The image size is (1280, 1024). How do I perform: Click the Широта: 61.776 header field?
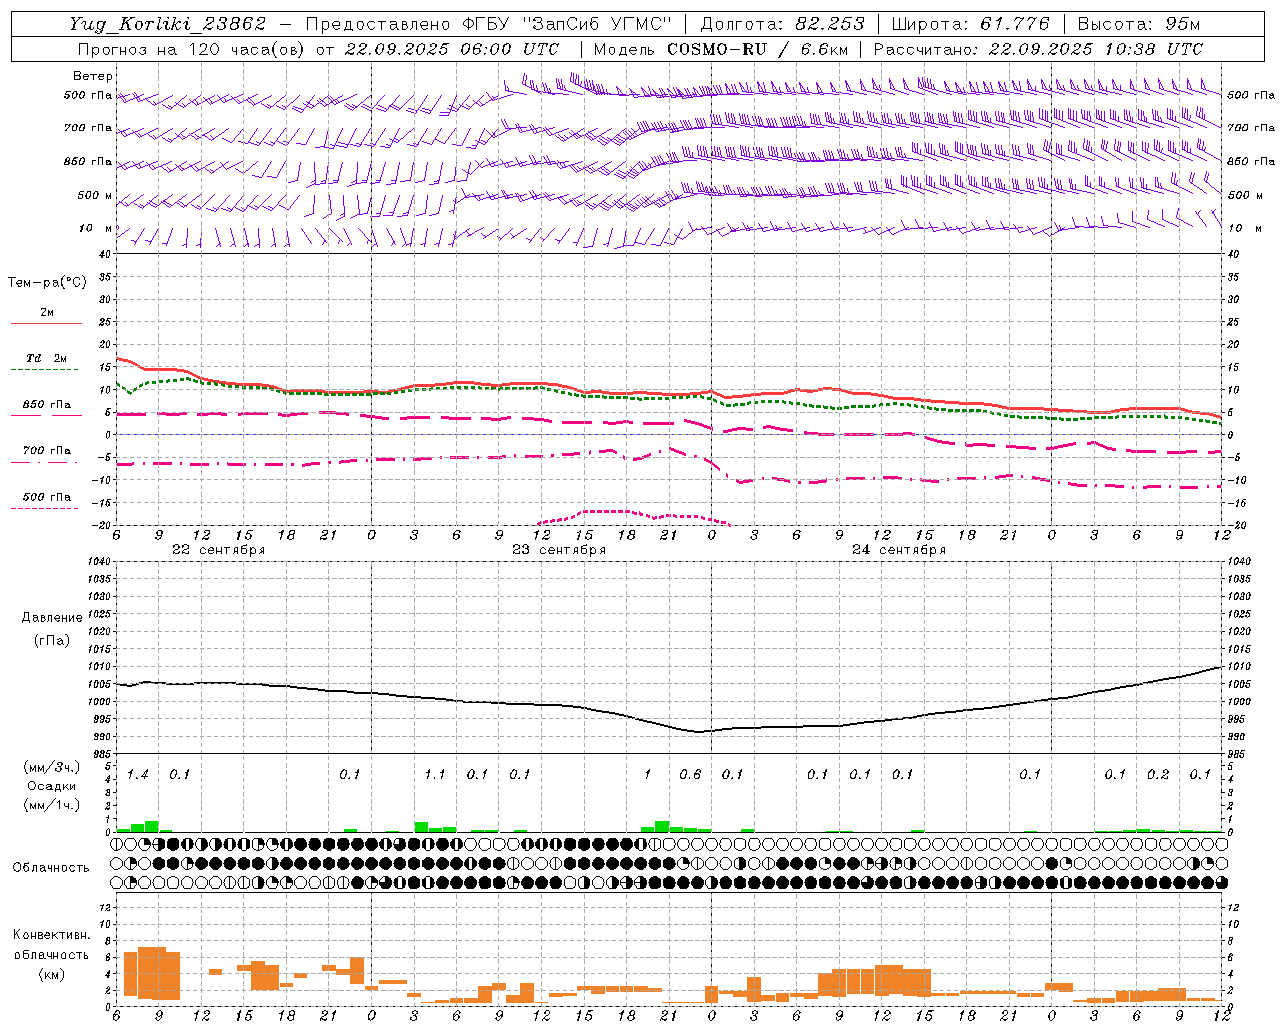(x=970, y=24)
